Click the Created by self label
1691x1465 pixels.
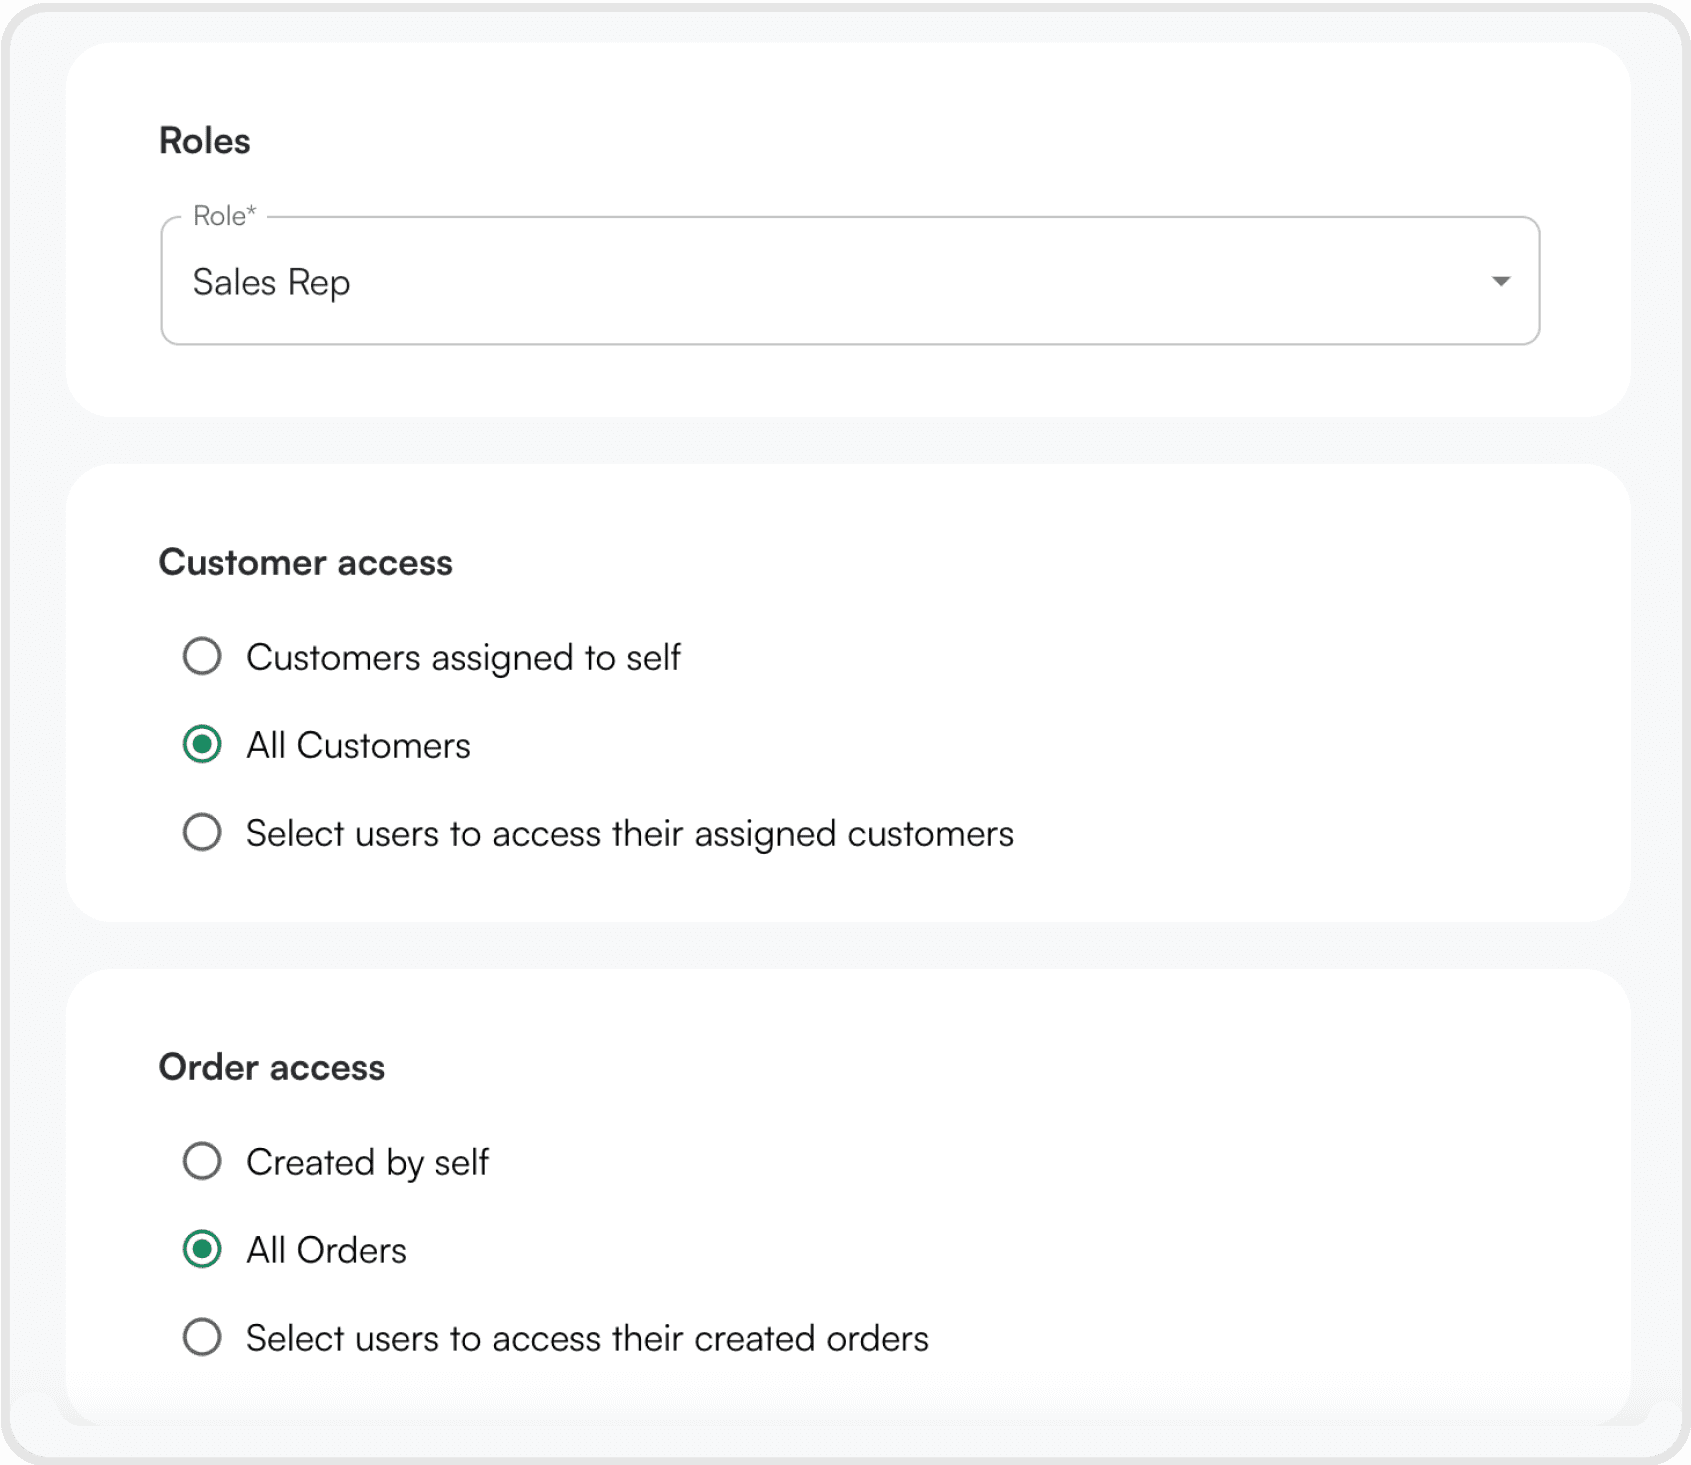367,1161
